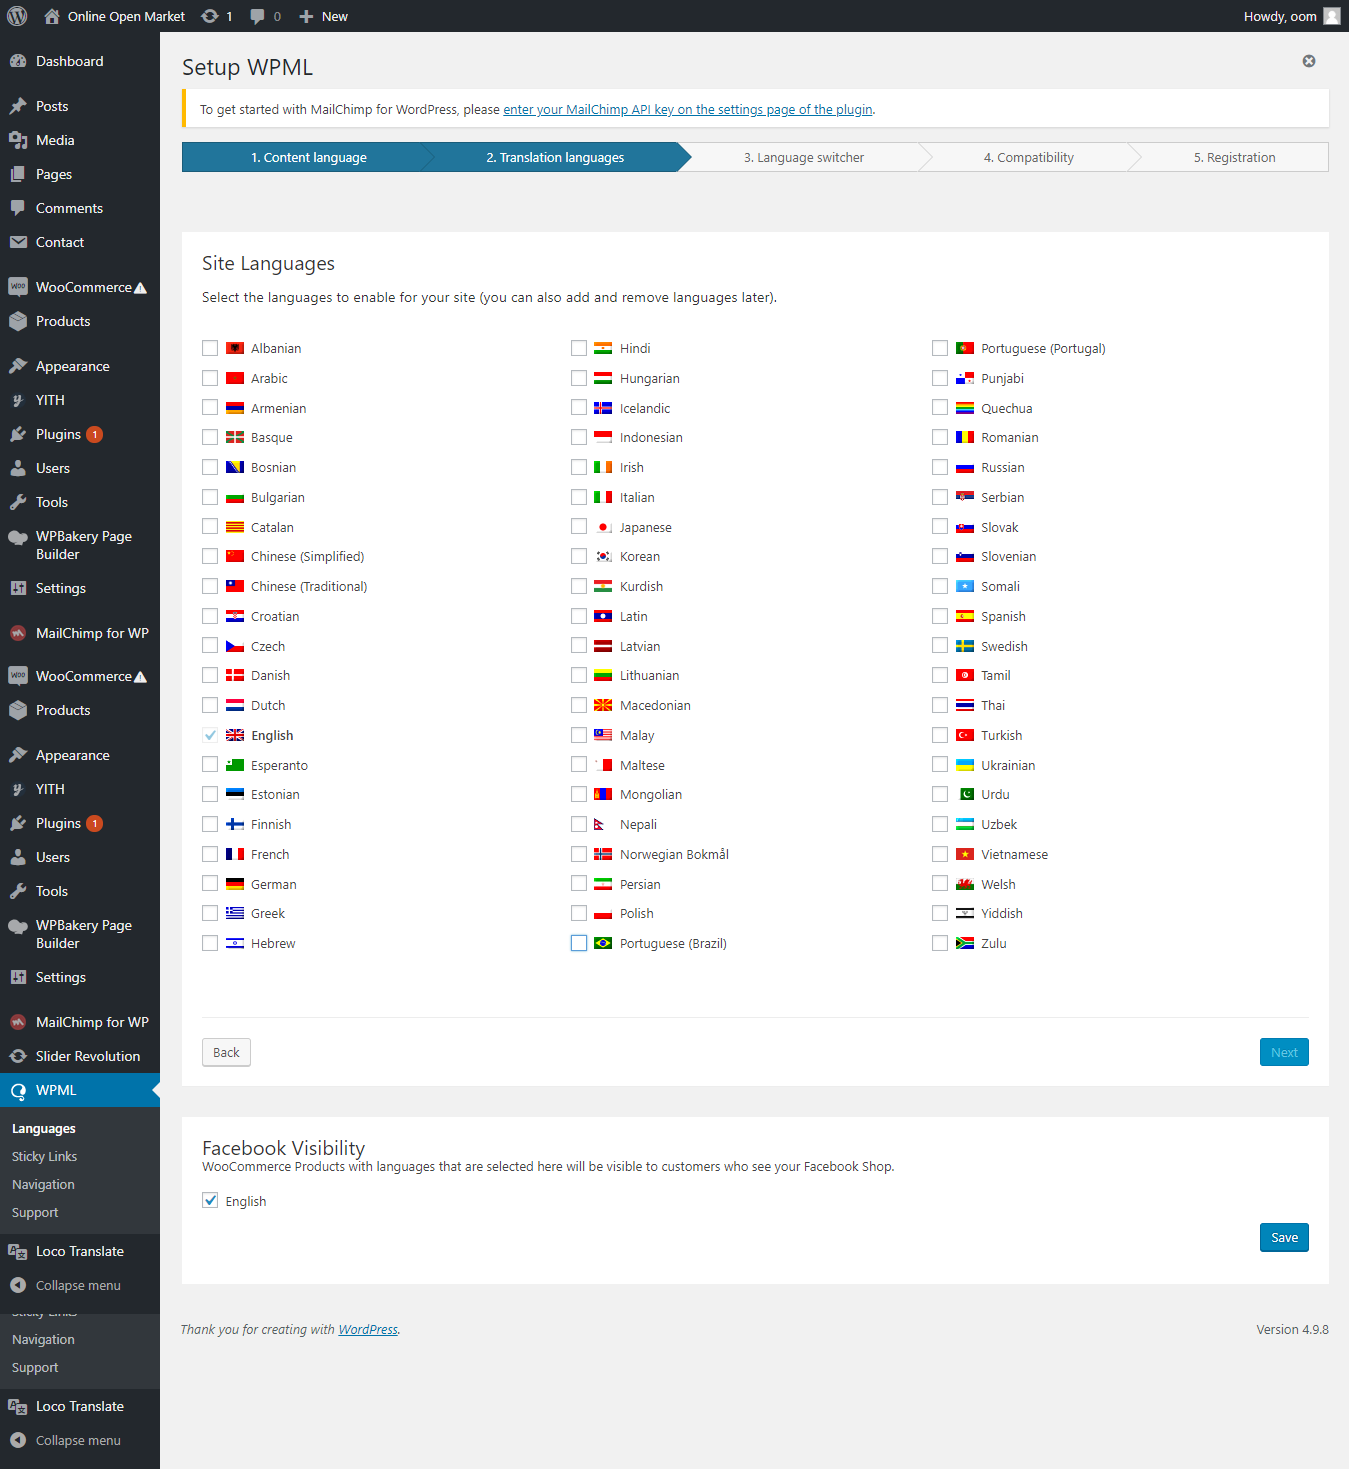The image size is (1349, 1469).
Task: Click the Welsh flag icon
Action: click(965, 884)
